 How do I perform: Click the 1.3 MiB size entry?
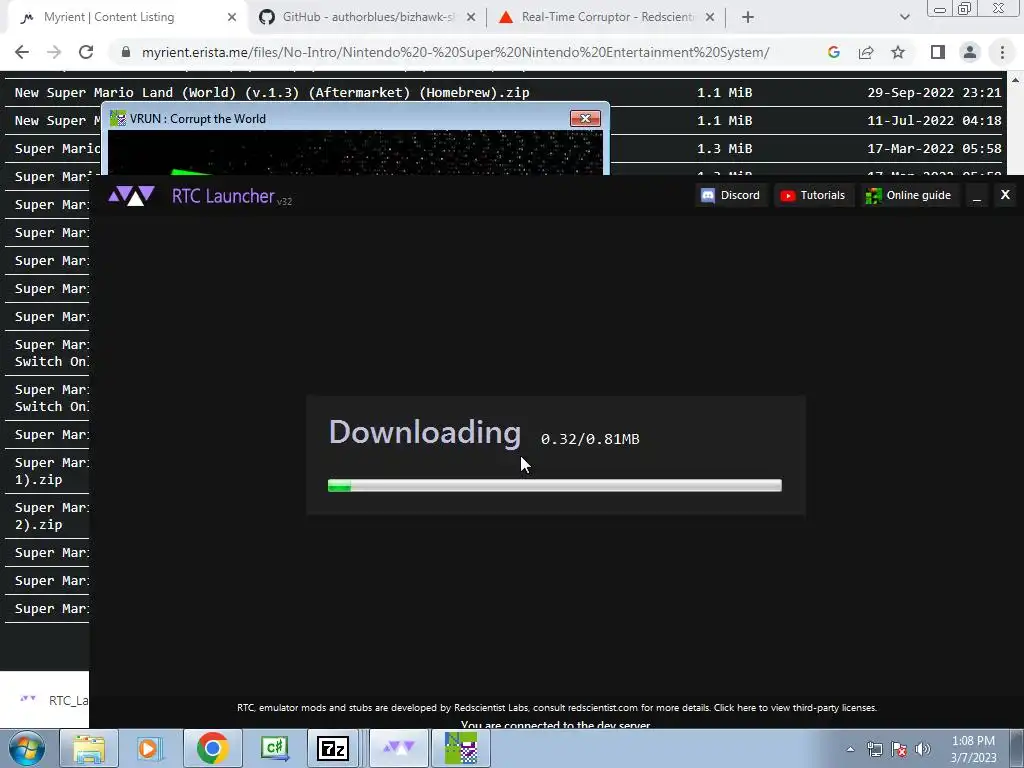coord(724,149)
